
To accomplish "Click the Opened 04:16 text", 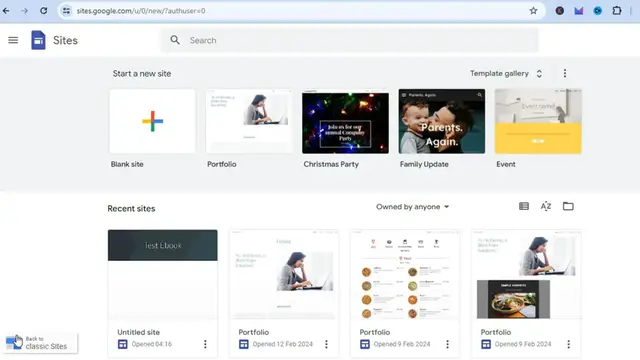I will coord(151,344).
